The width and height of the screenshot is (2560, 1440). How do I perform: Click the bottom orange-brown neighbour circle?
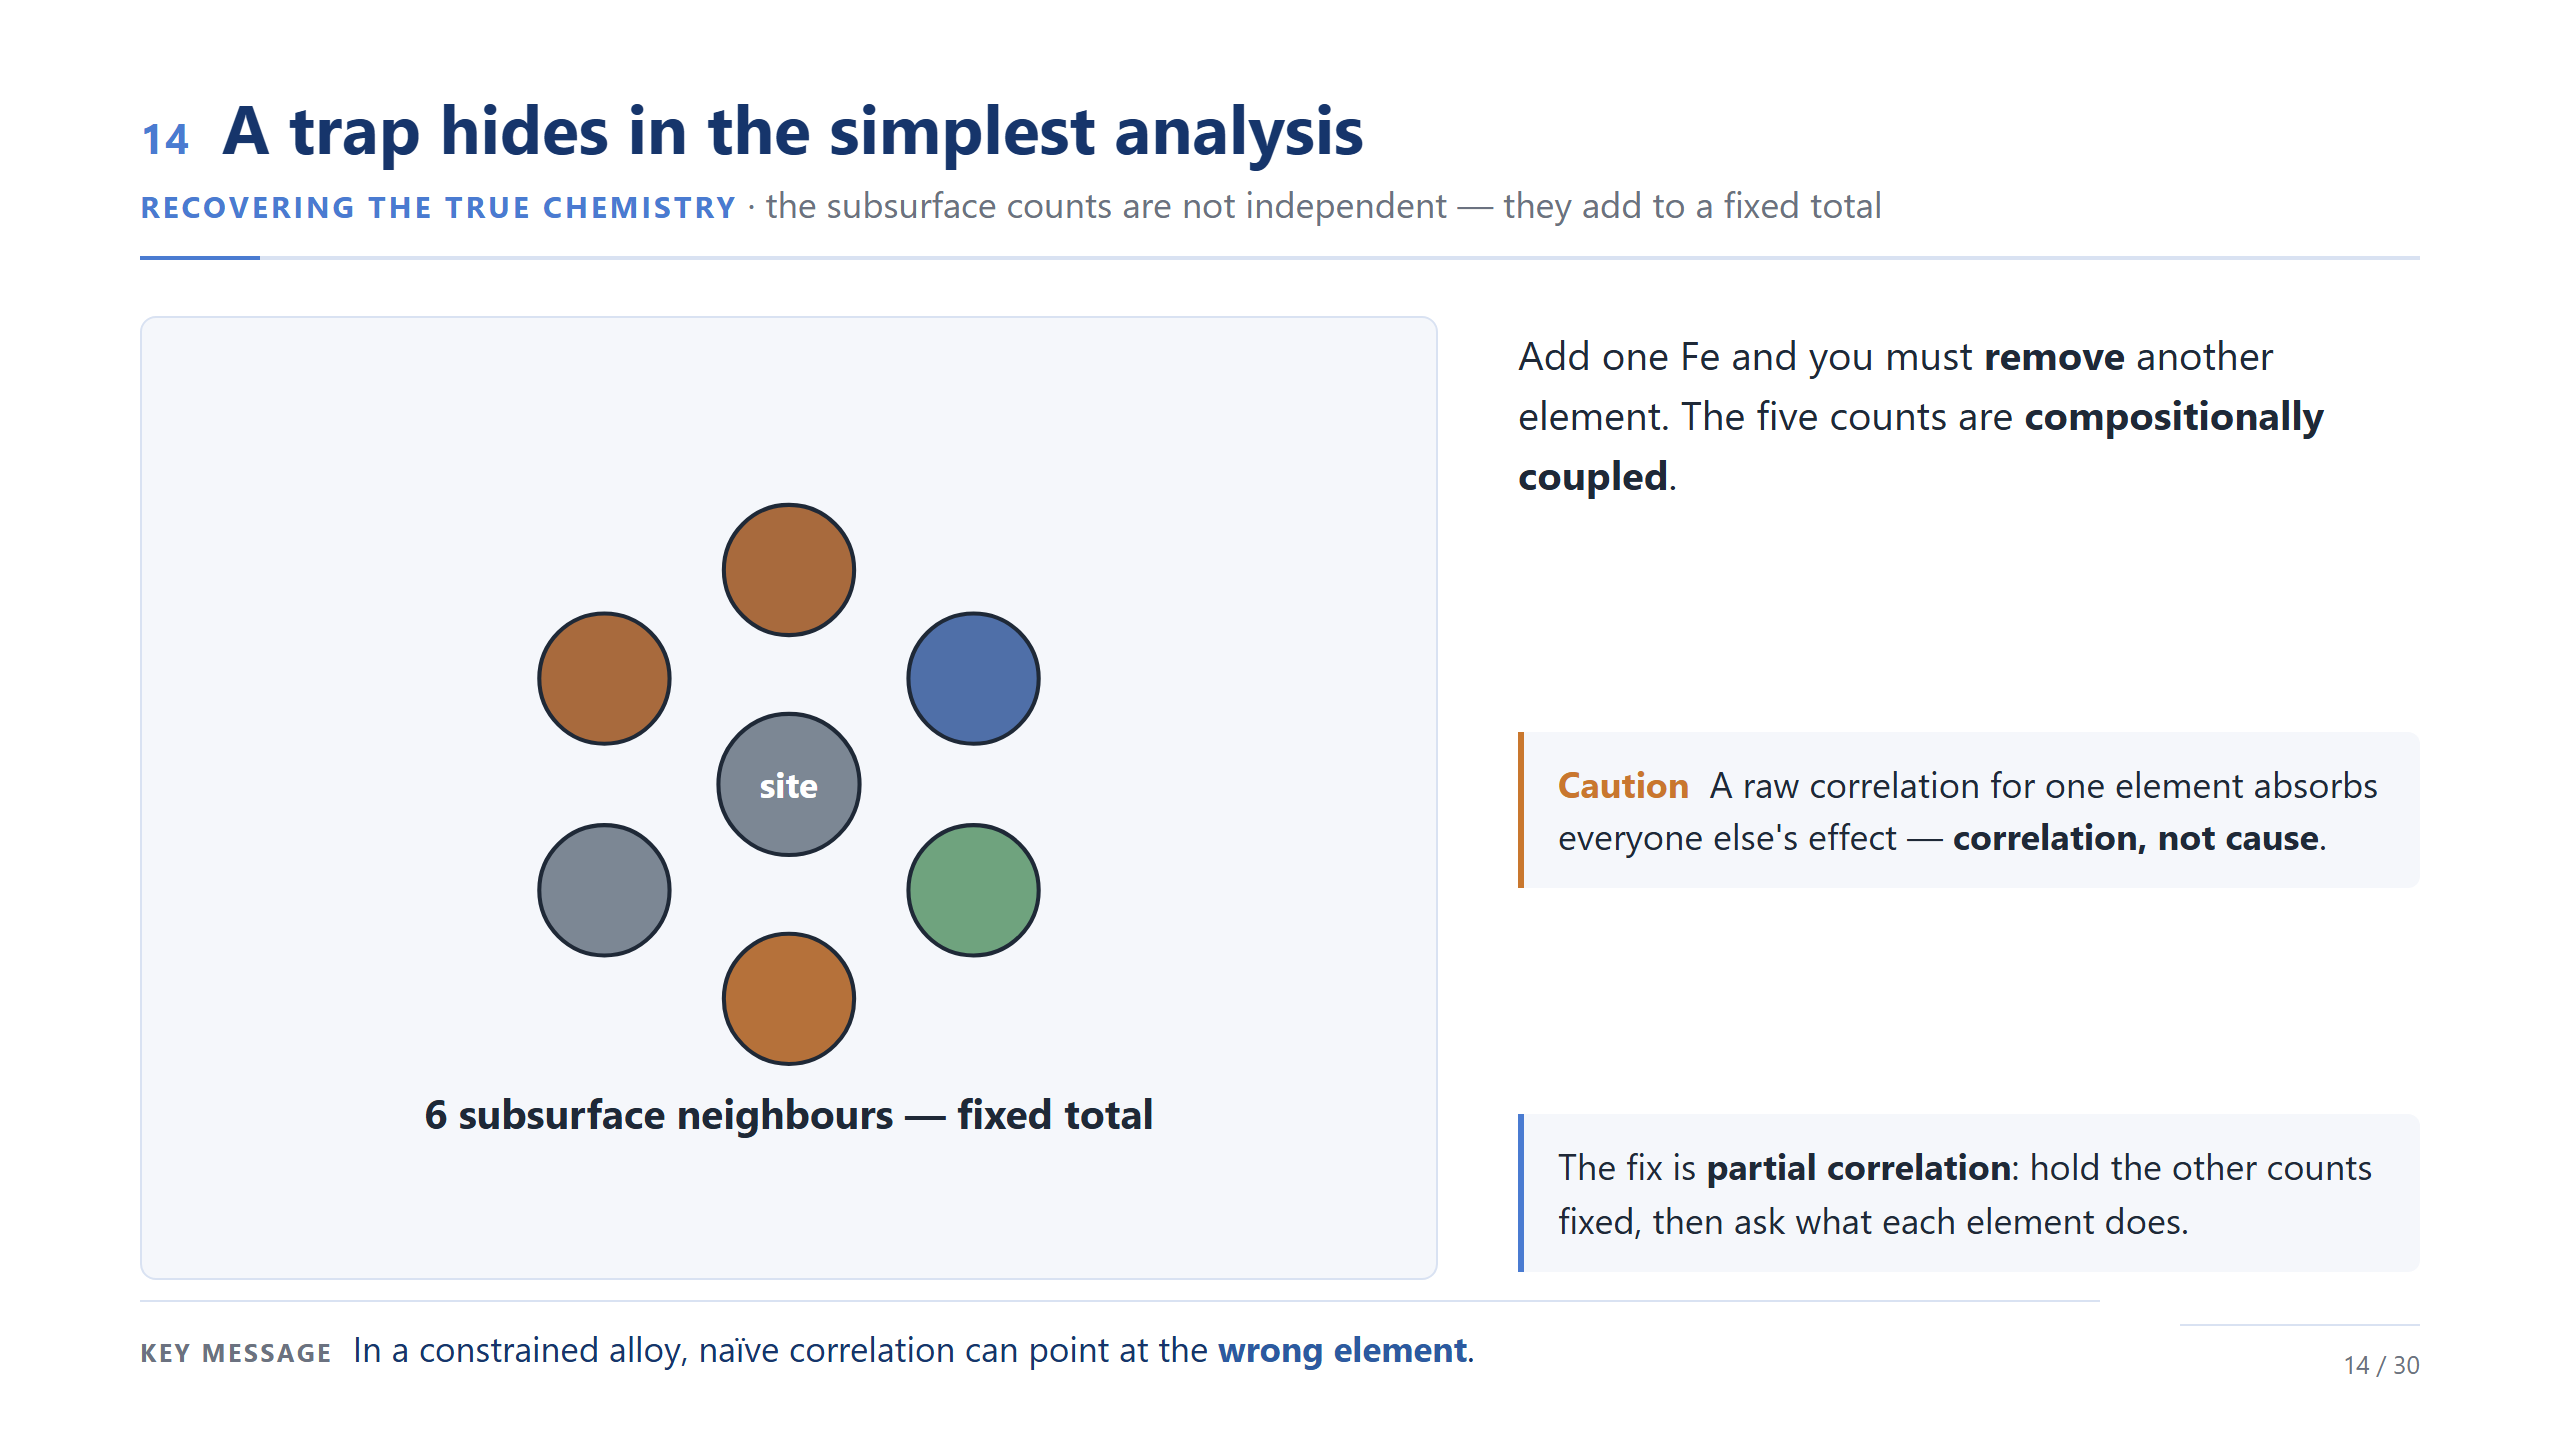point(788,998)
